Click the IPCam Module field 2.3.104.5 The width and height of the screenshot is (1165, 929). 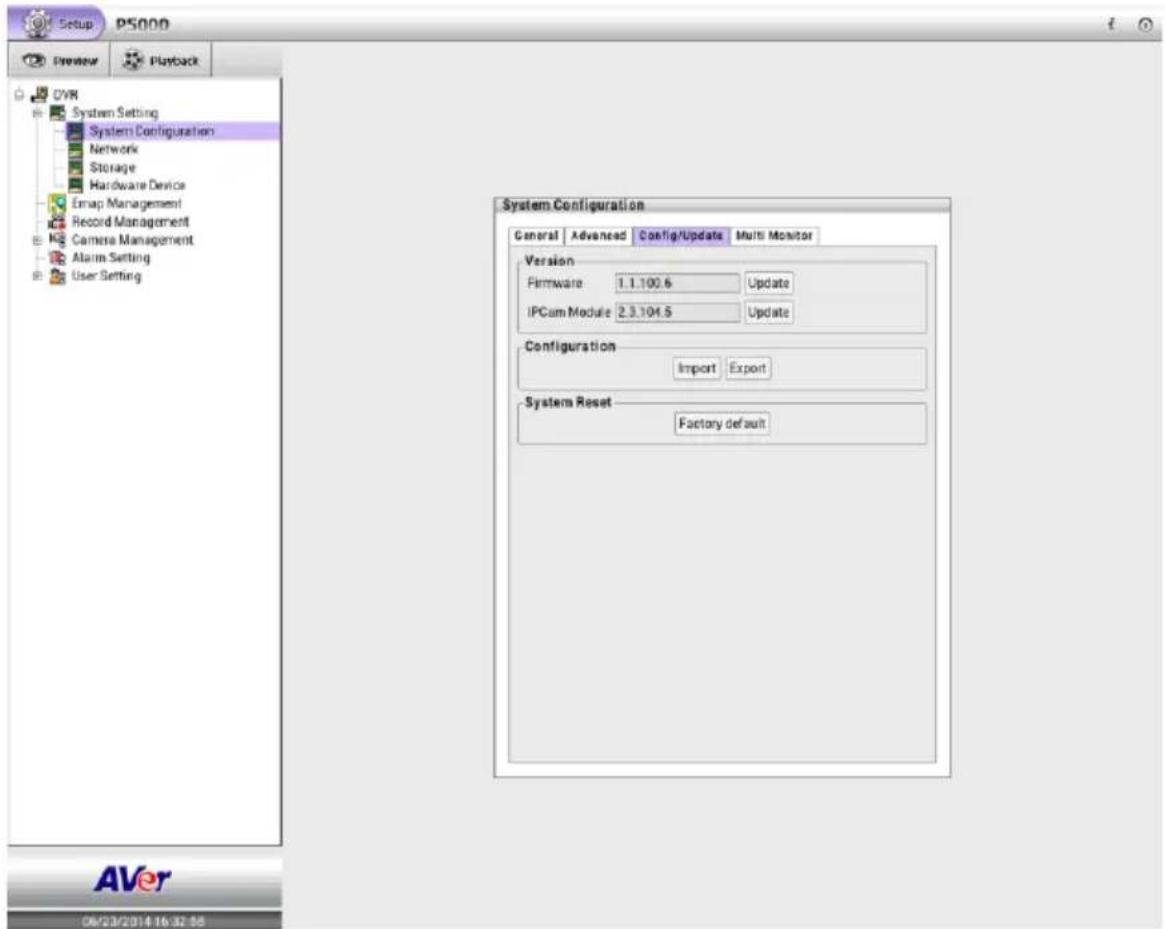click(677, 312)
